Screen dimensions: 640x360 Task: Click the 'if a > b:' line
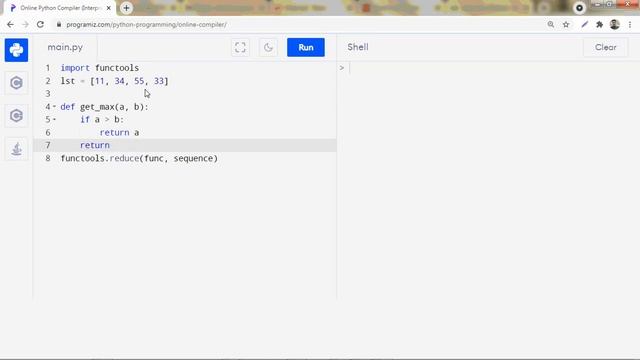102,119
